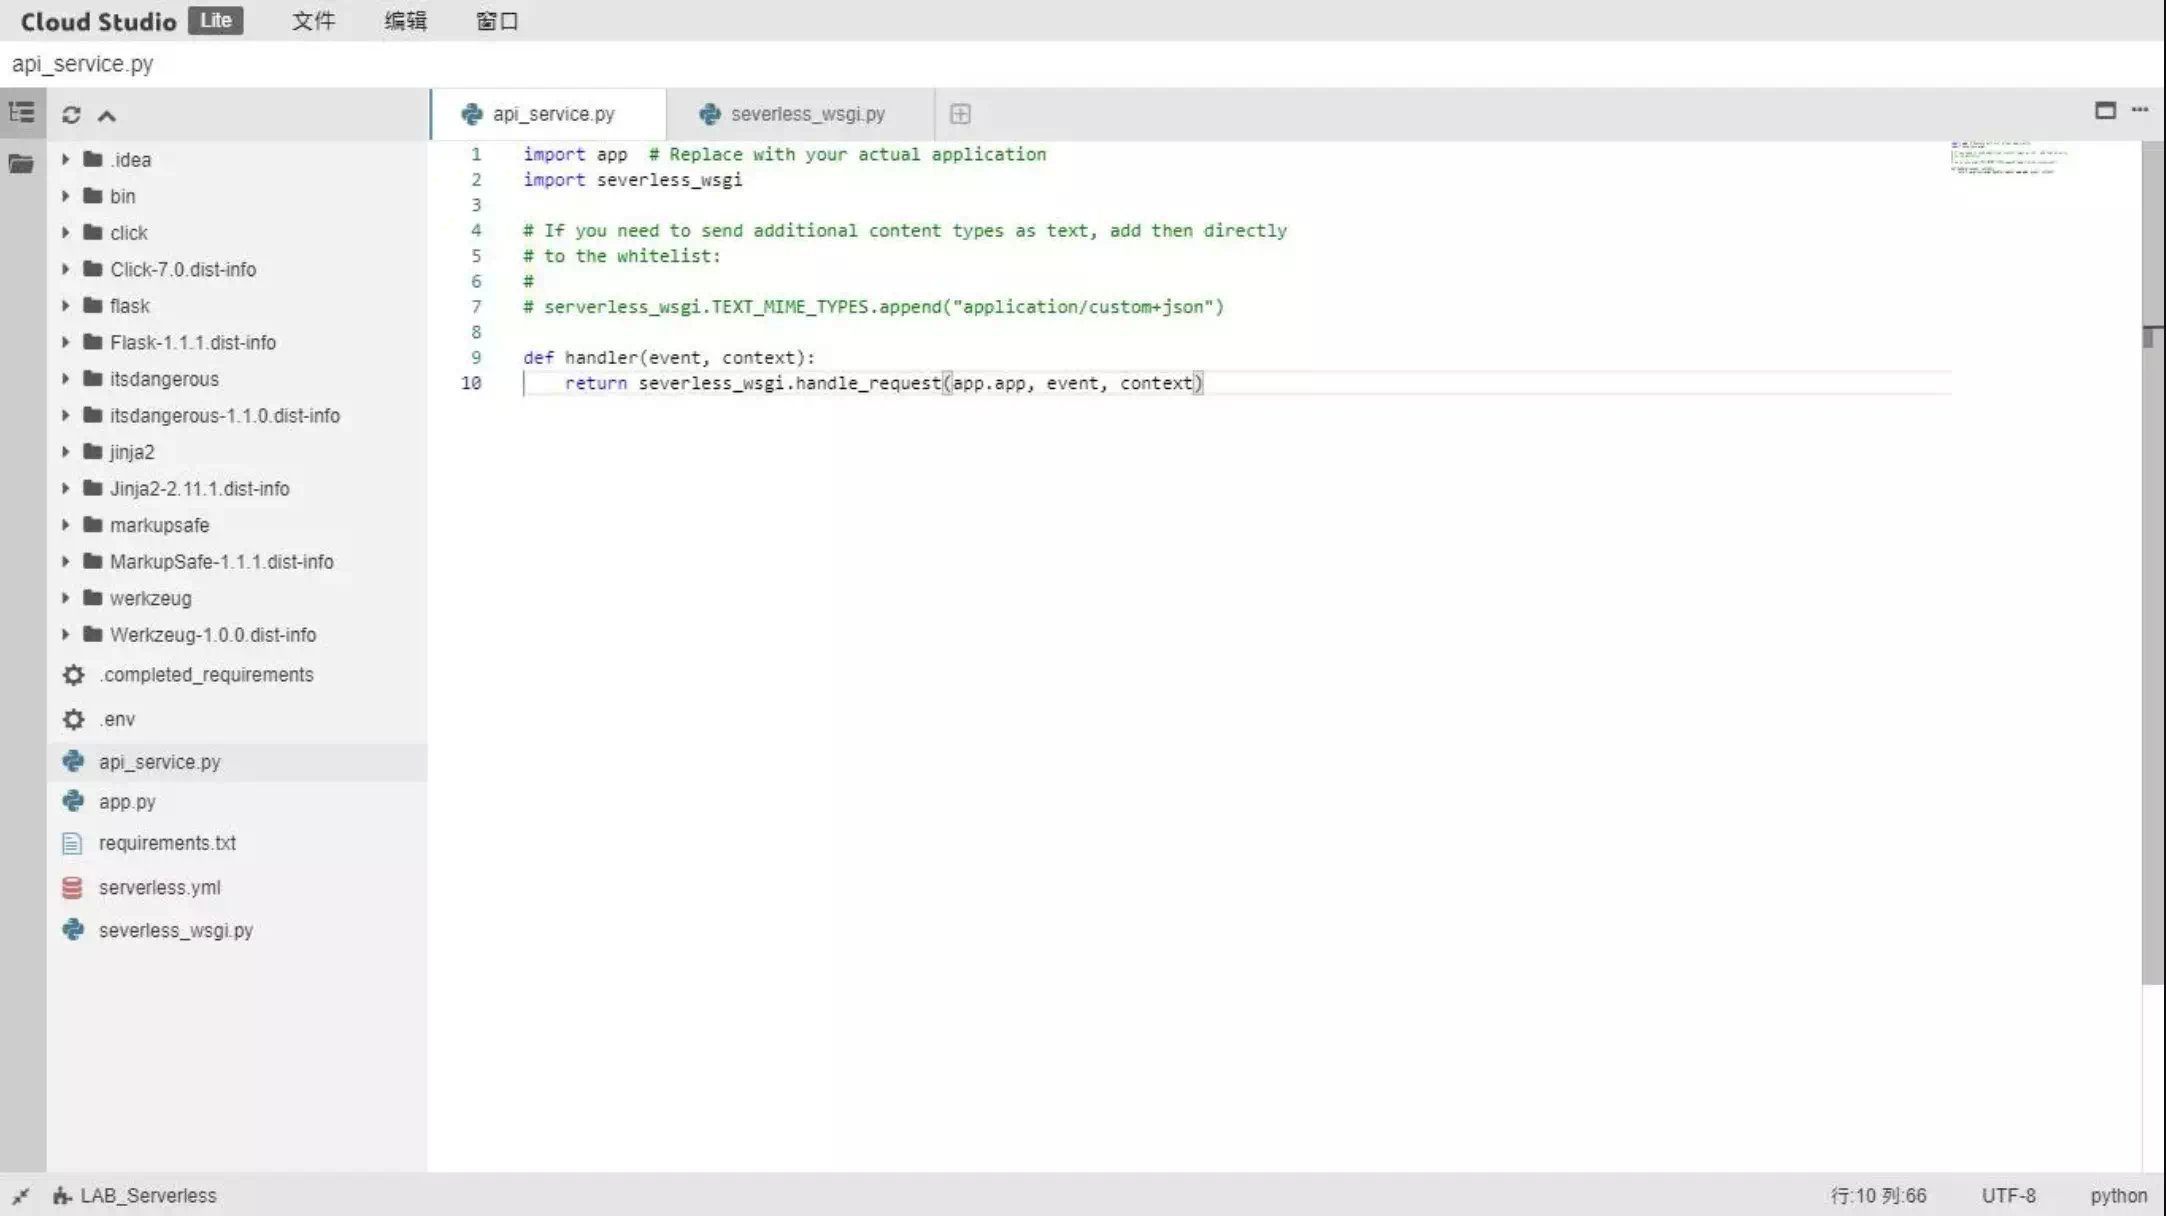Click the LAB_Serverless workspace icon
The width and height of the screenshot is (2166, 1216).
click(x=62, y=1195)
